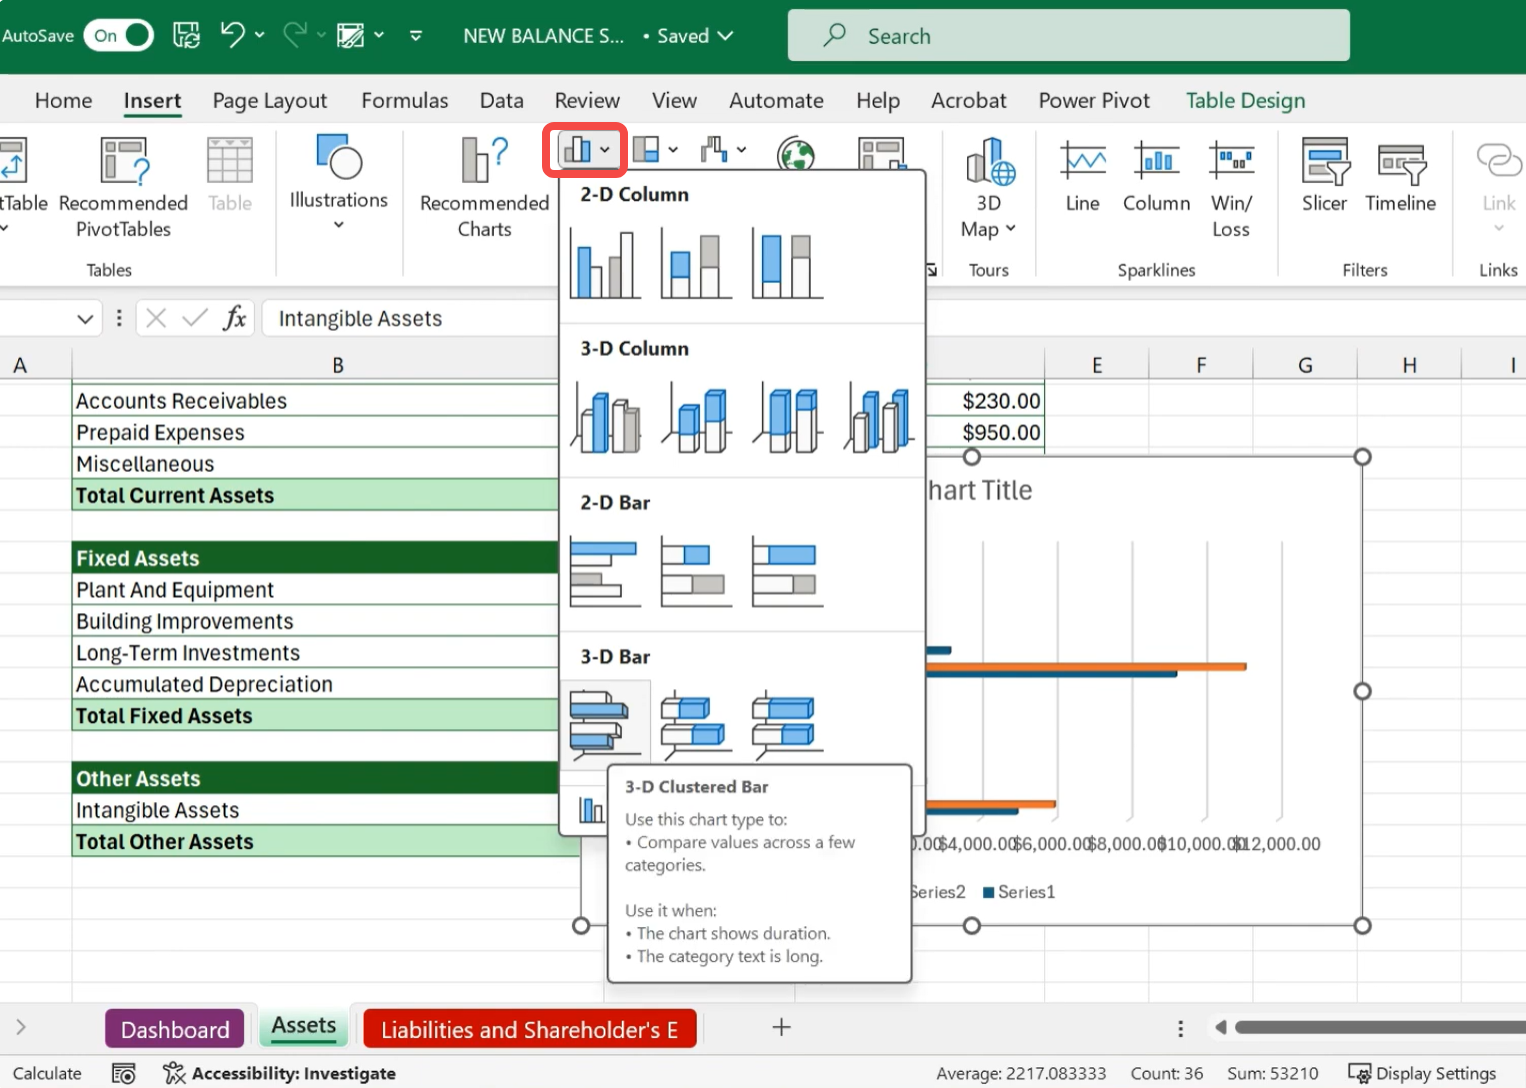The height and width of the screenshot is (1088, 1526).
Task: Insert a Win/Loss sparkline
Action: (x=1231, y=189)
